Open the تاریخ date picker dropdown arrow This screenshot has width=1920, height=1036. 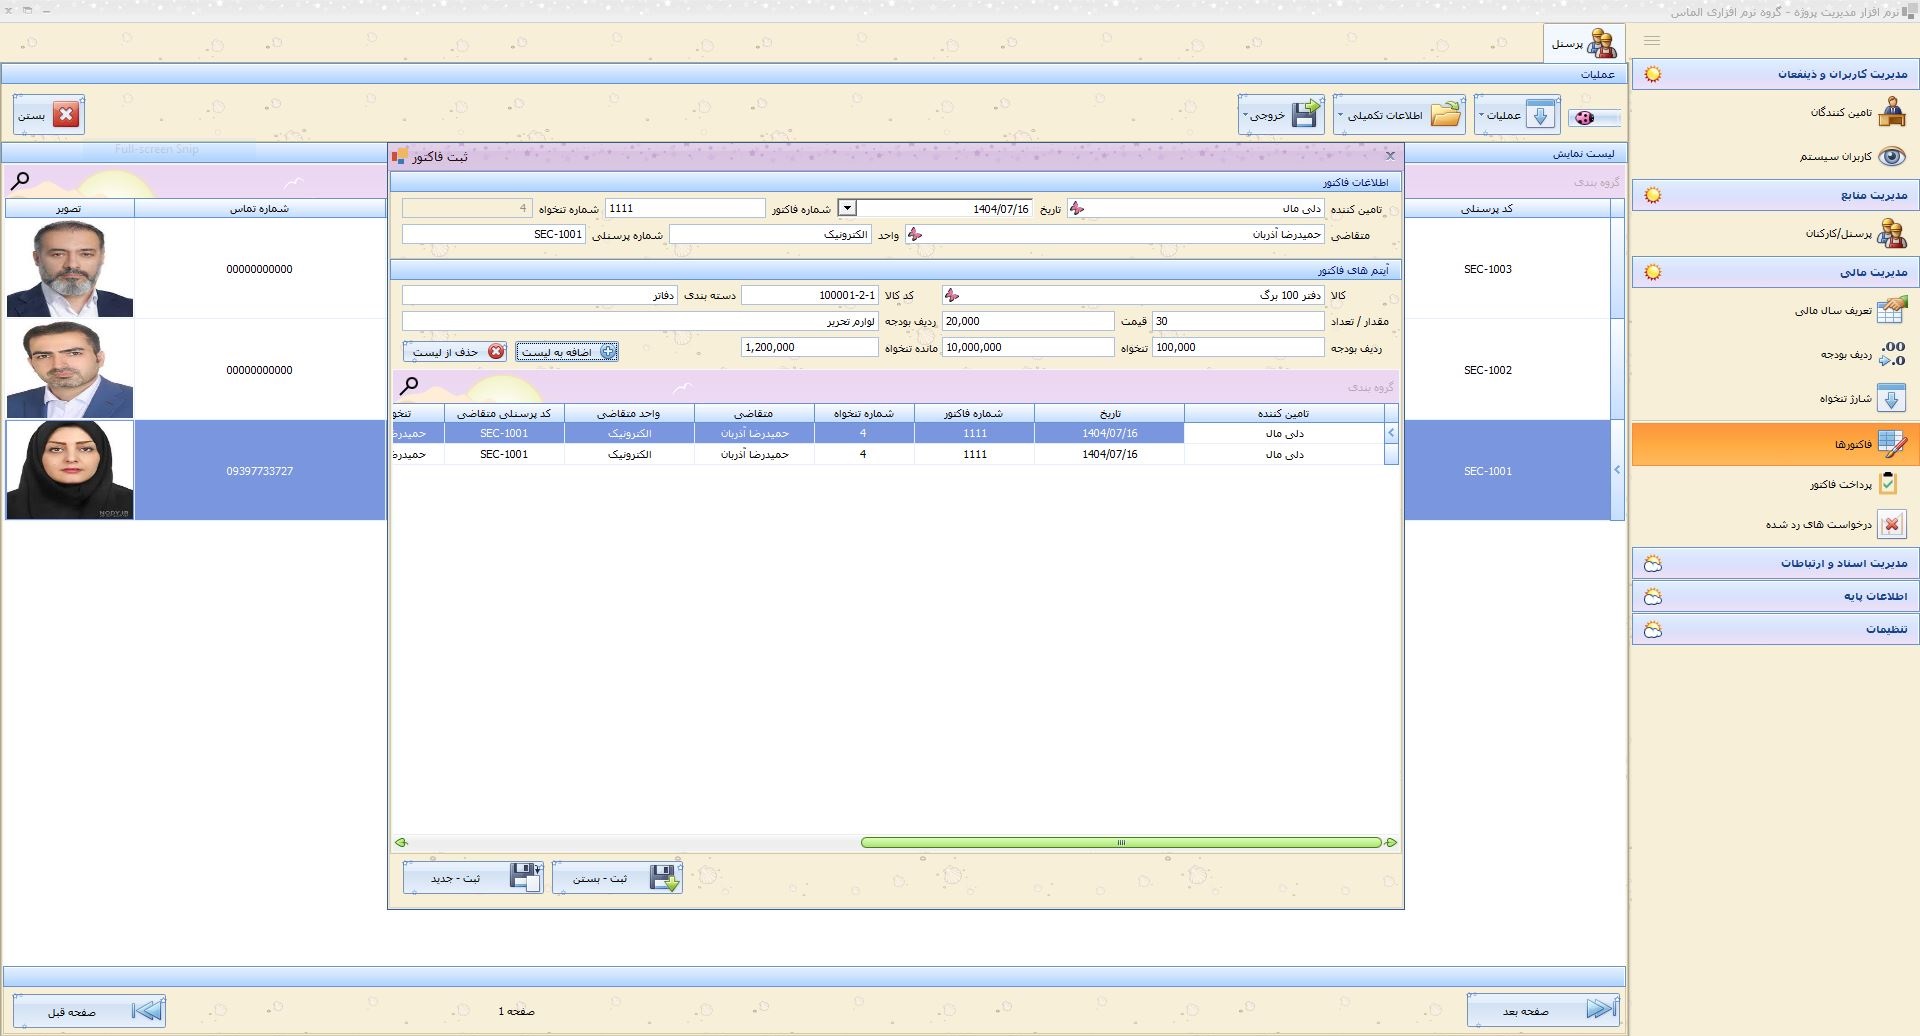coord(847,209)
